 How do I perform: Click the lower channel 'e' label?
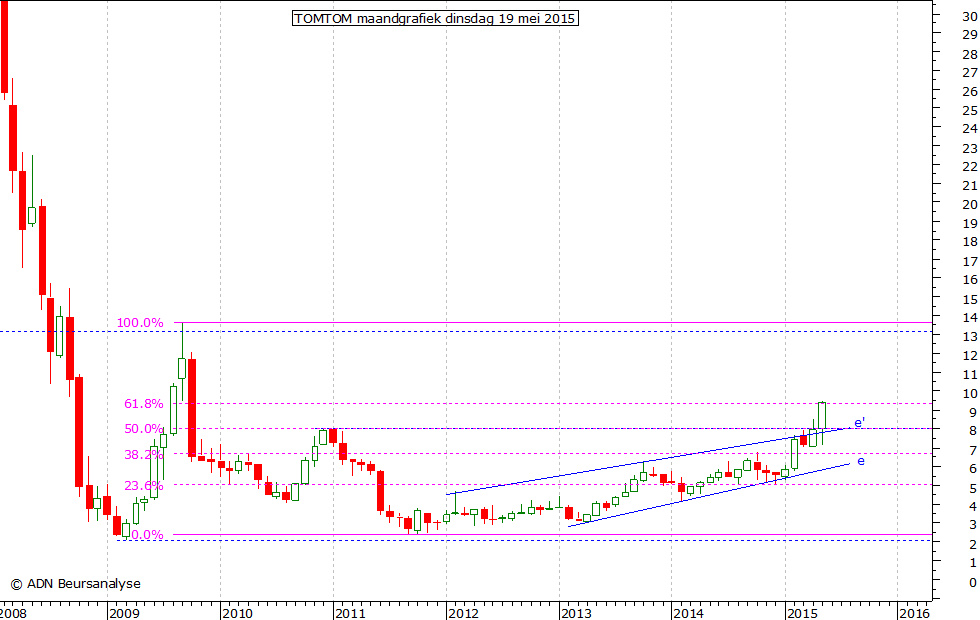pos(861,461)
